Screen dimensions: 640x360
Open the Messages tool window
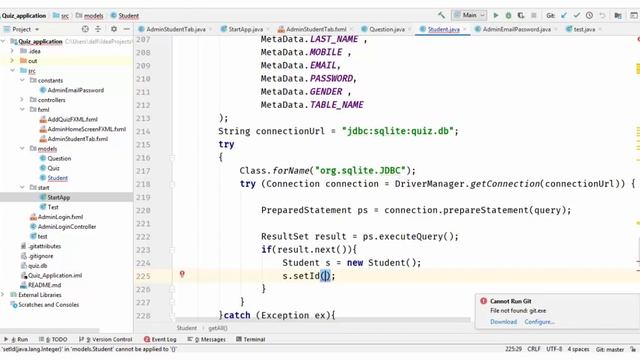[x=206, y=339]
